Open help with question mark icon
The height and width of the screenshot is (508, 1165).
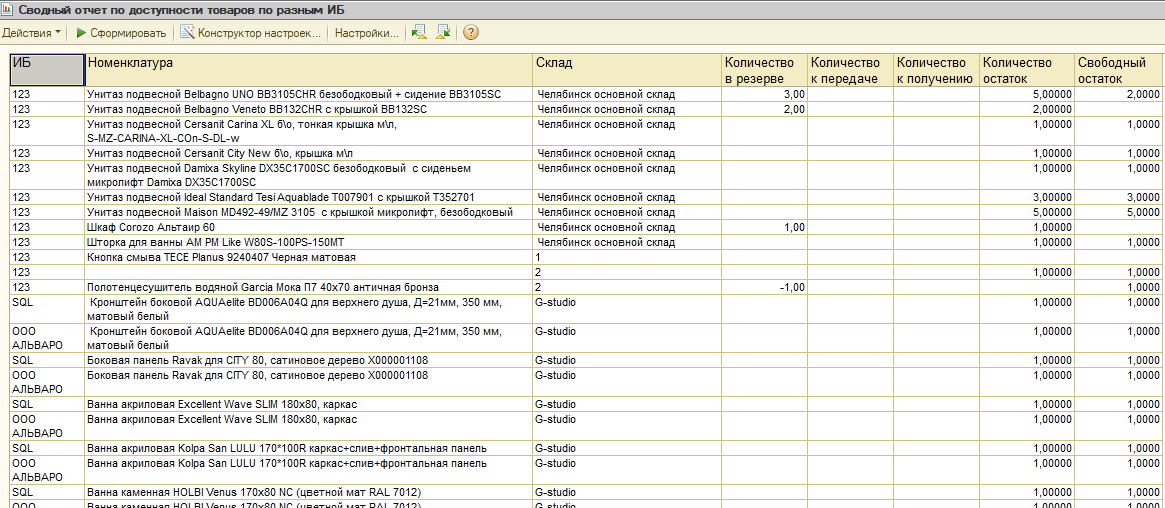coord(470,33)
